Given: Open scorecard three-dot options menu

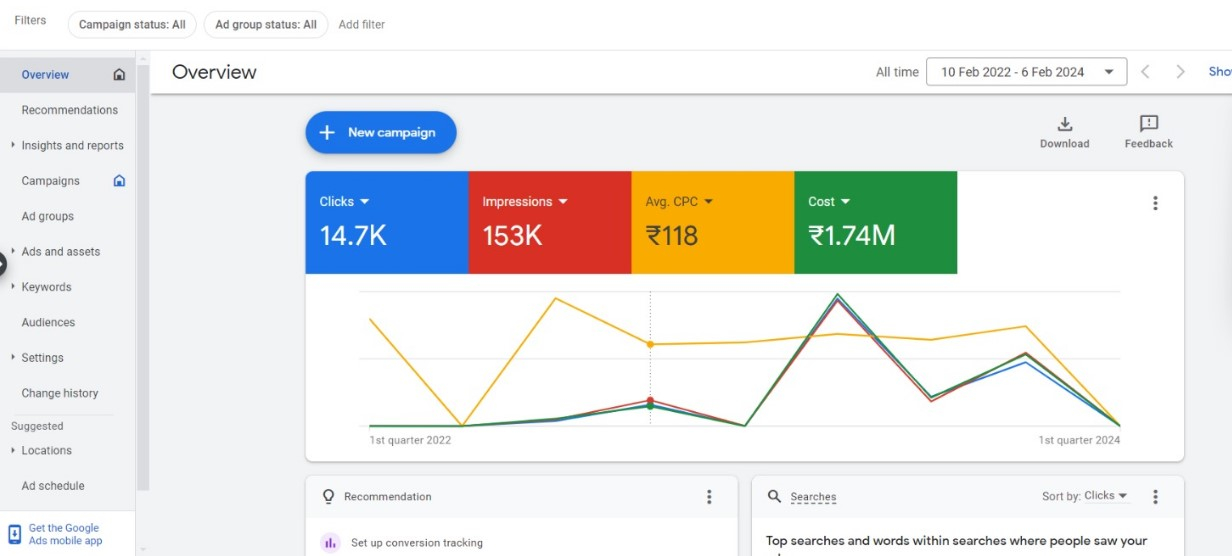Looking at the screenshot, I should coord(1155,203).
